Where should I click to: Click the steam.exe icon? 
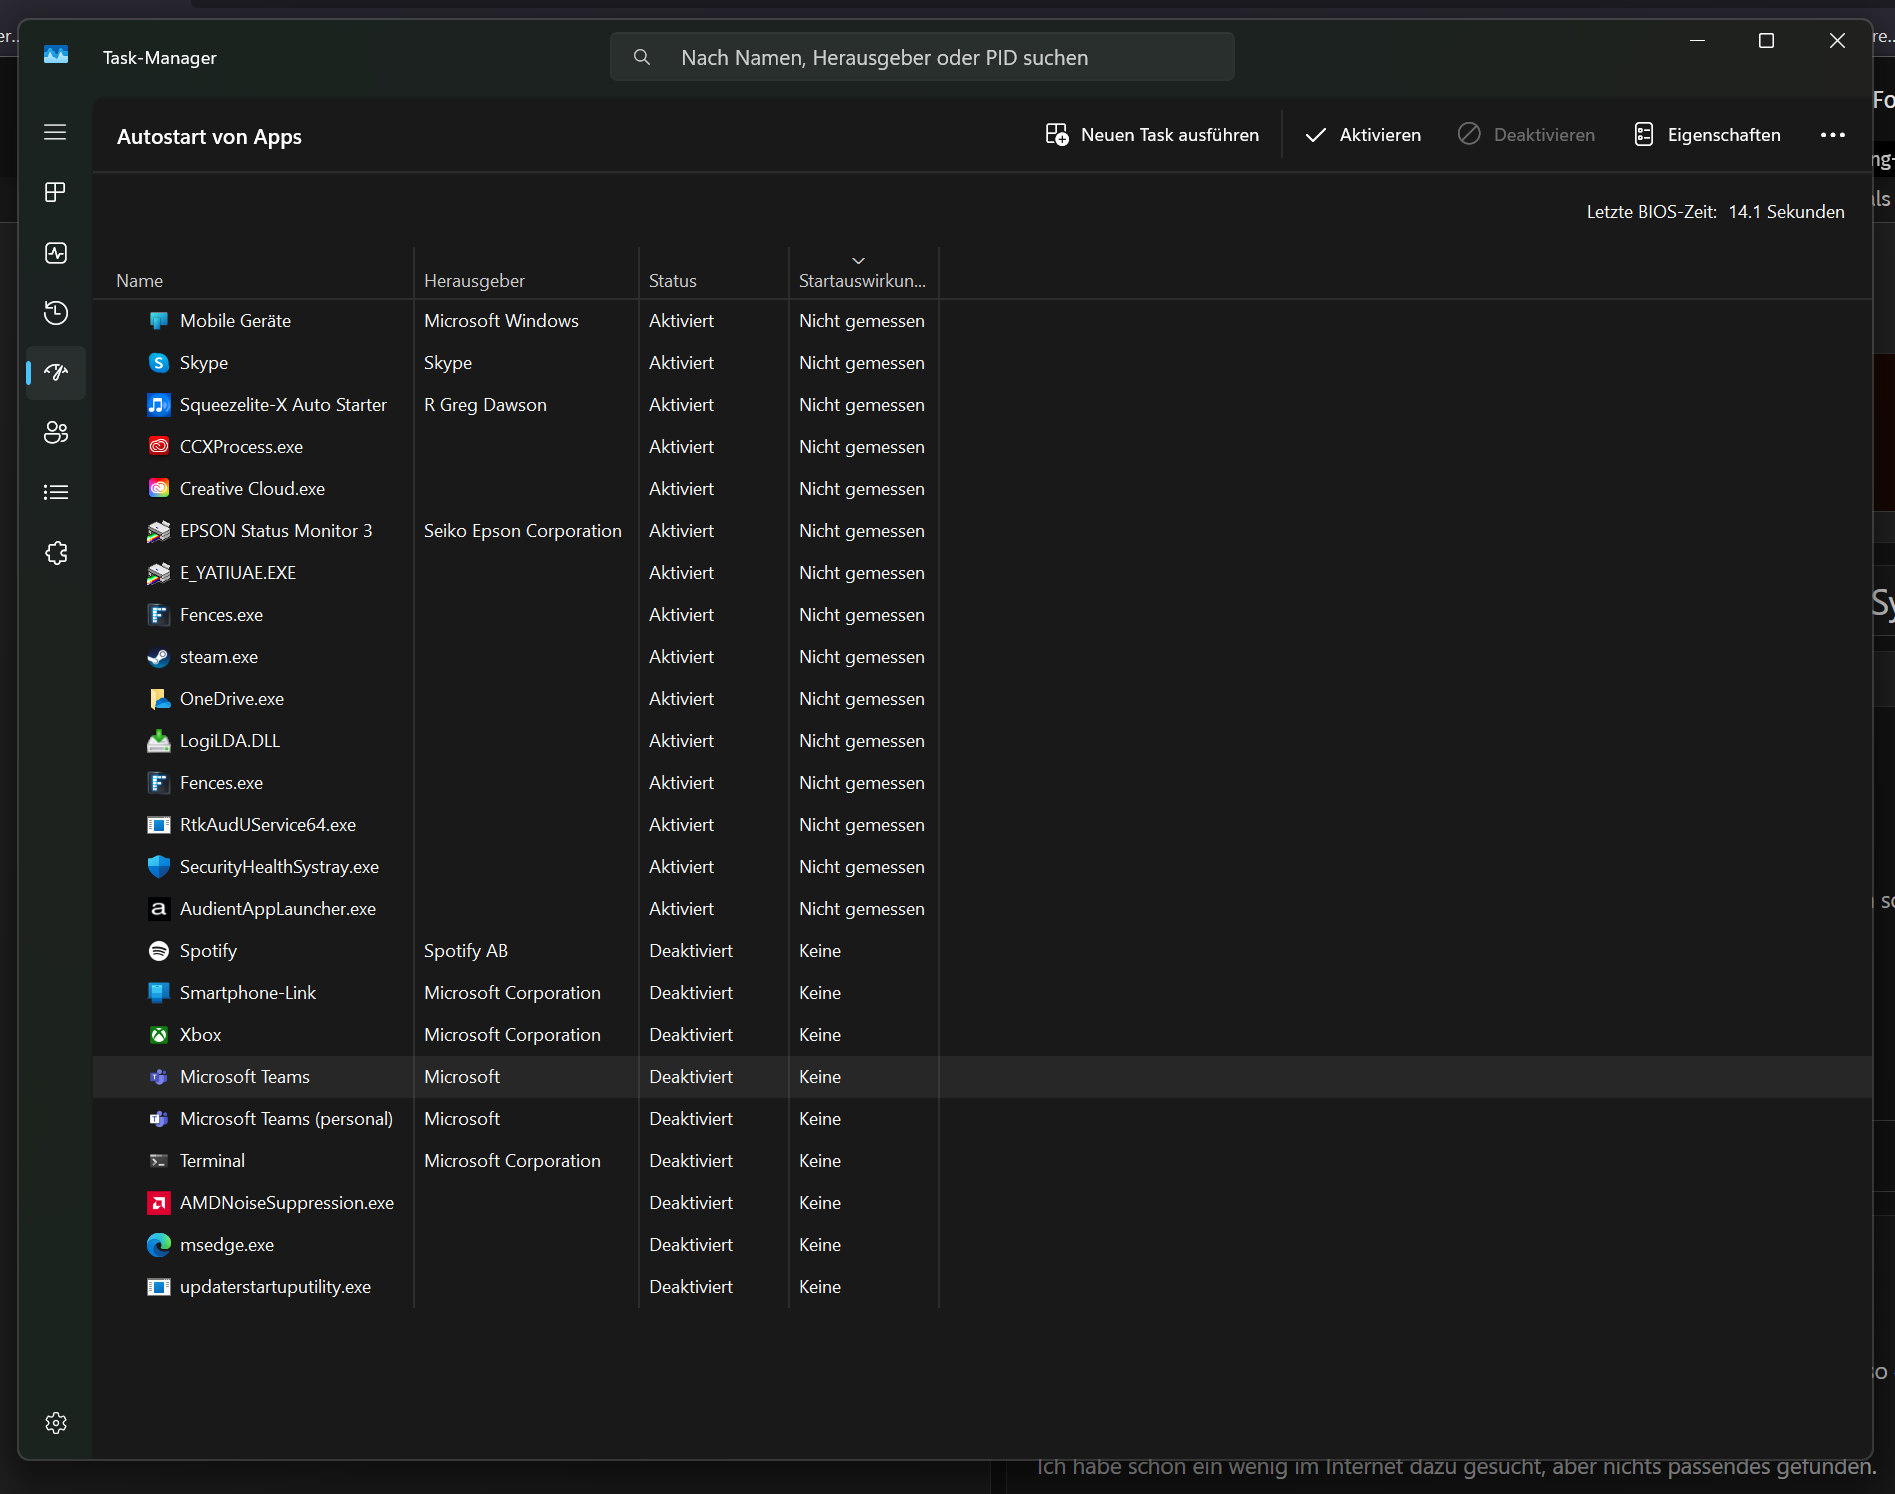coord(159,656)
